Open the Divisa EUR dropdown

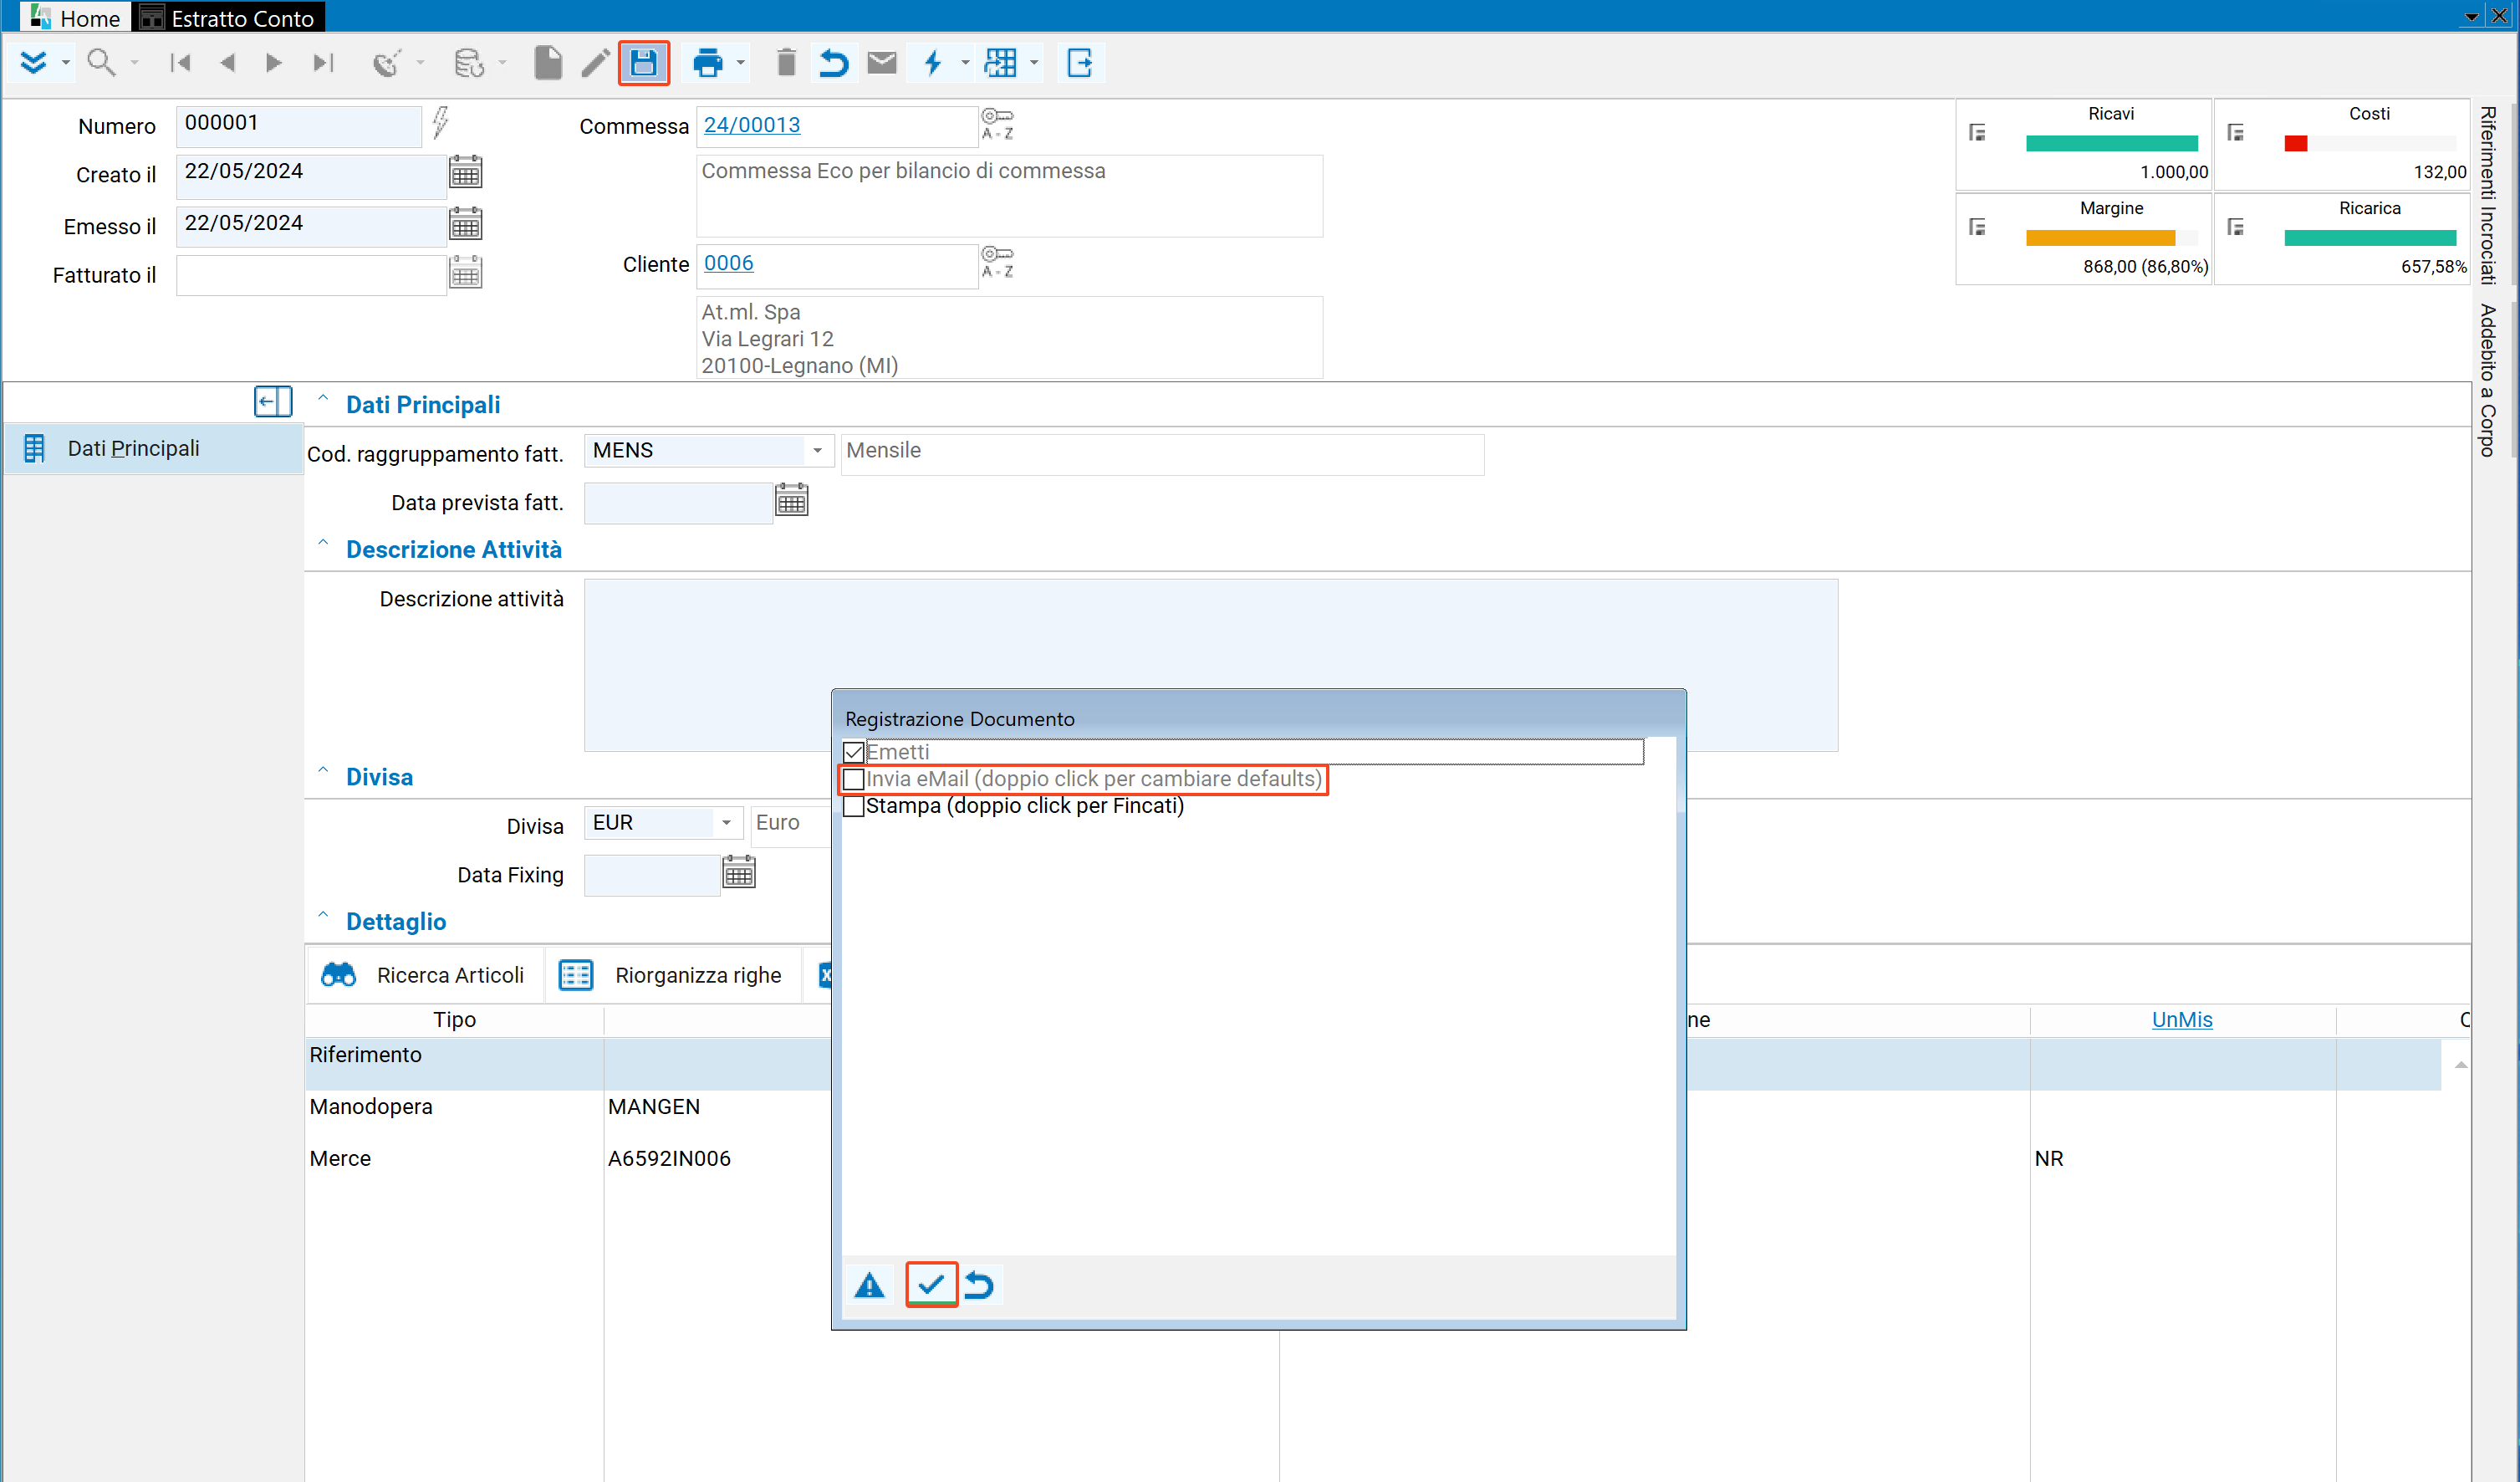[x=727, y=823]
